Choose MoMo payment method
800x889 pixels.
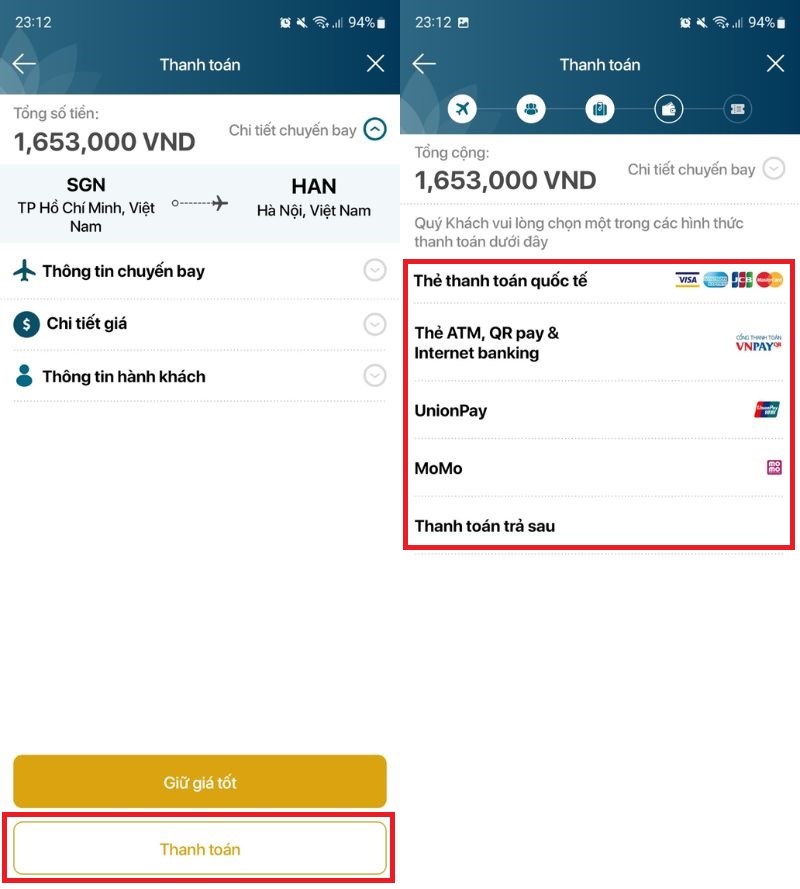[599, 468]
